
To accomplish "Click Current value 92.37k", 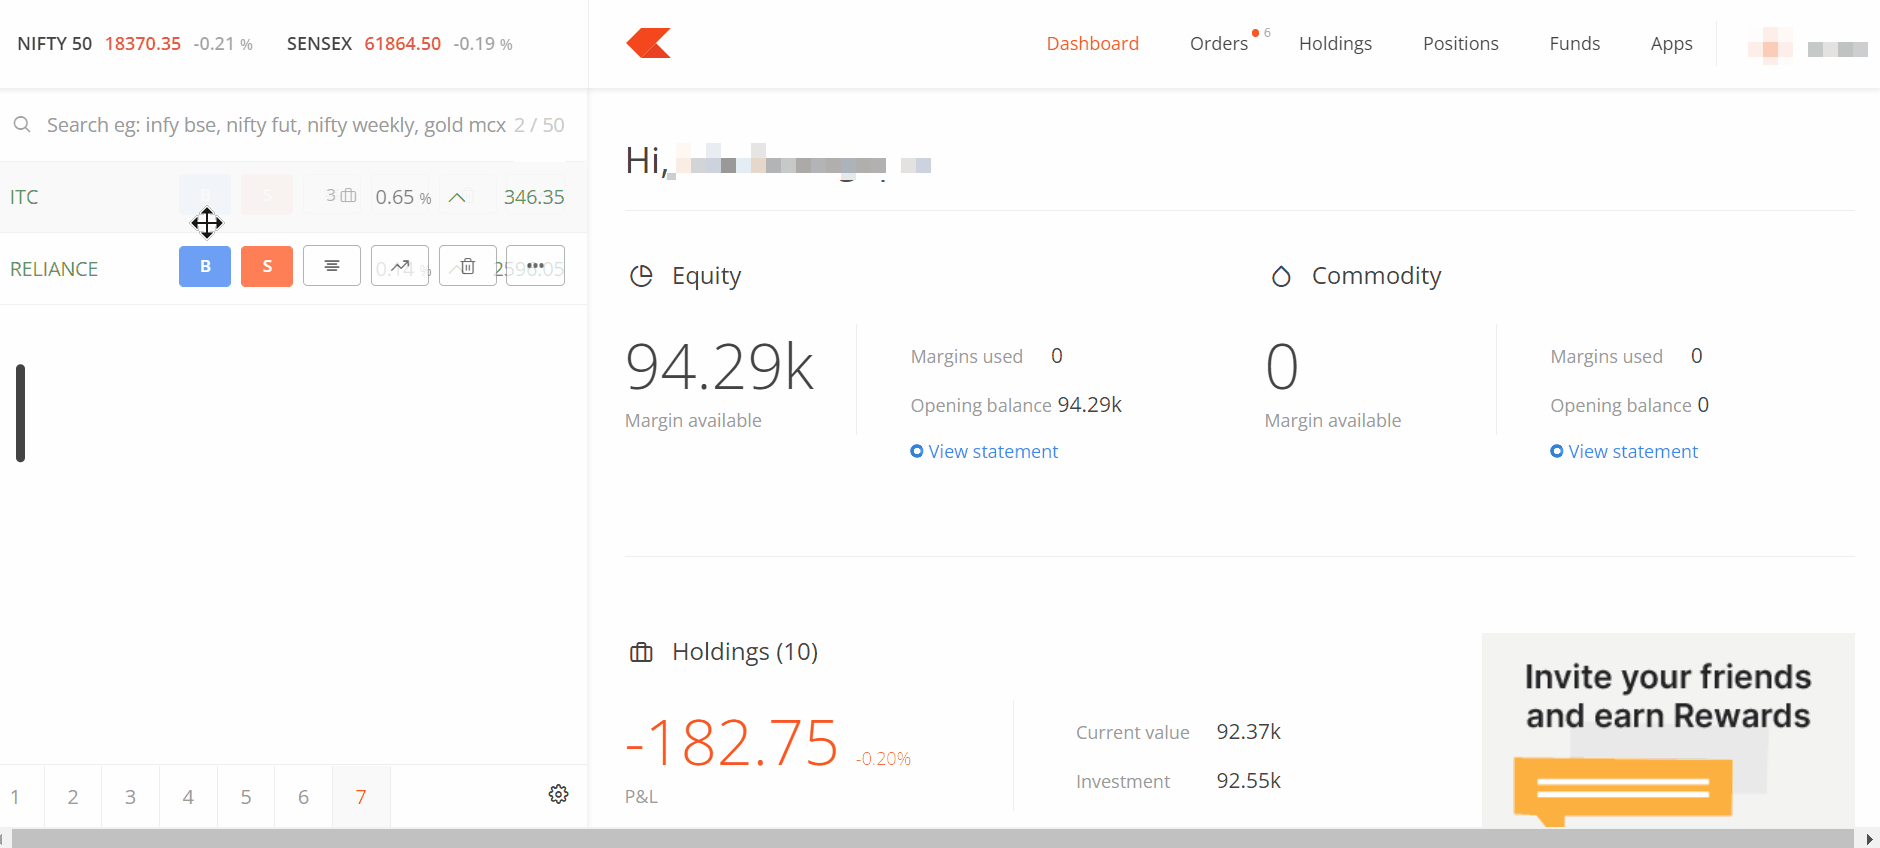I will pyautogui.click(x=1249, y=731).
